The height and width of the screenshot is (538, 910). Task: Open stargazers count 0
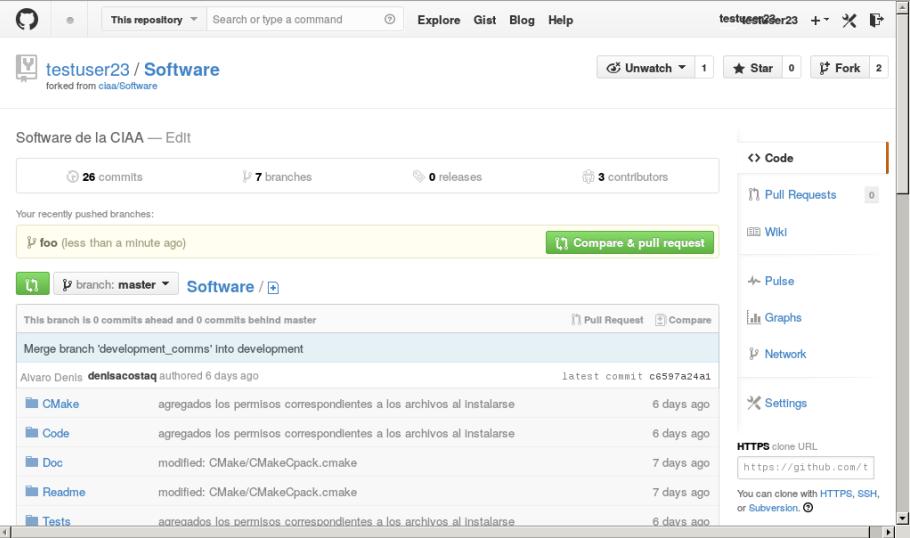pos(791,68)
